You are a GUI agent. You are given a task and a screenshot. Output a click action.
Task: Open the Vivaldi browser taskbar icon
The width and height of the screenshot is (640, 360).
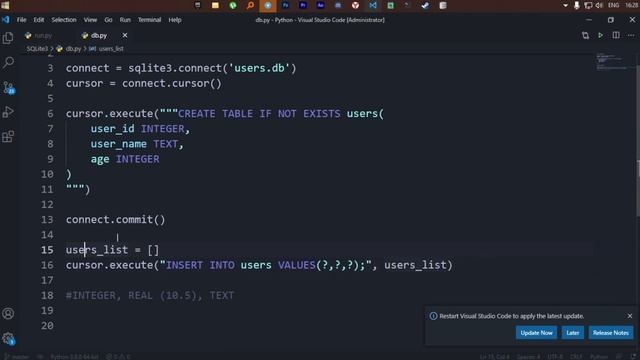pos(356,5)
